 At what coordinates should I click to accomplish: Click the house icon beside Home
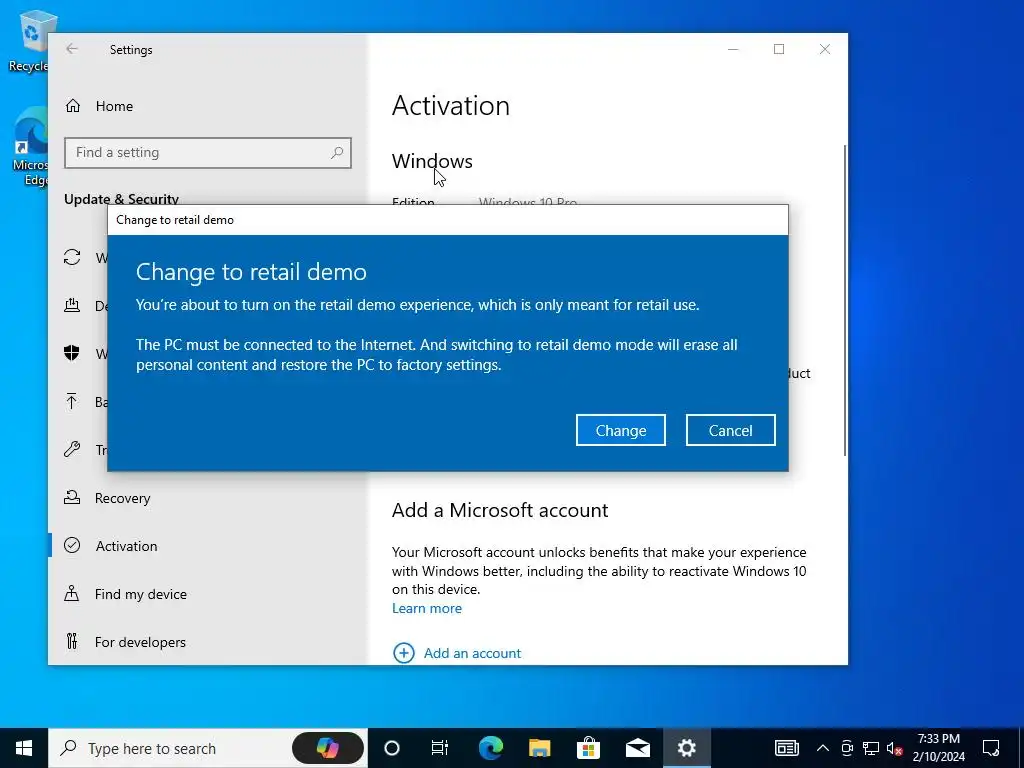point(73,106)
